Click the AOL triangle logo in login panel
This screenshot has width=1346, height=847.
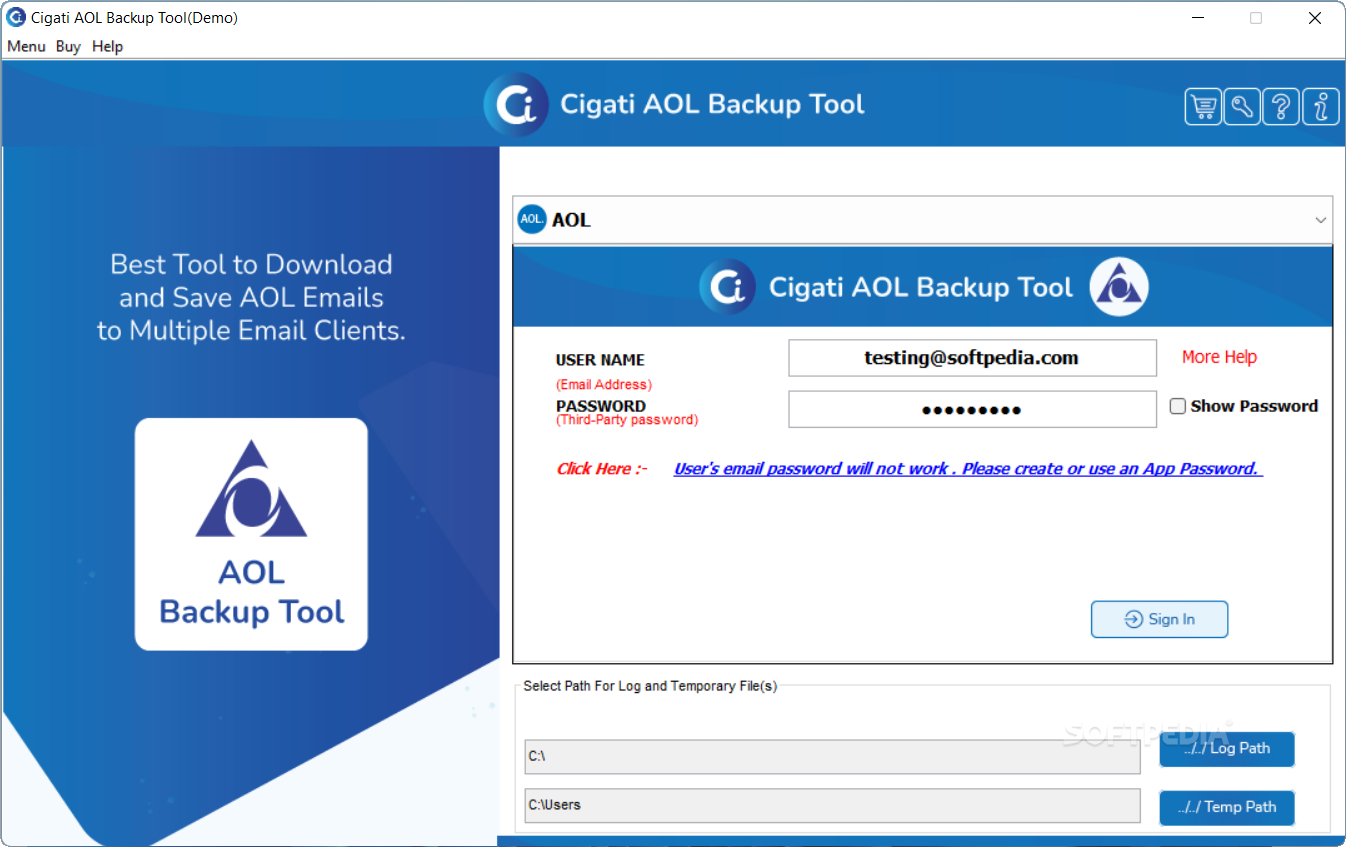[x=1119, y=287]
